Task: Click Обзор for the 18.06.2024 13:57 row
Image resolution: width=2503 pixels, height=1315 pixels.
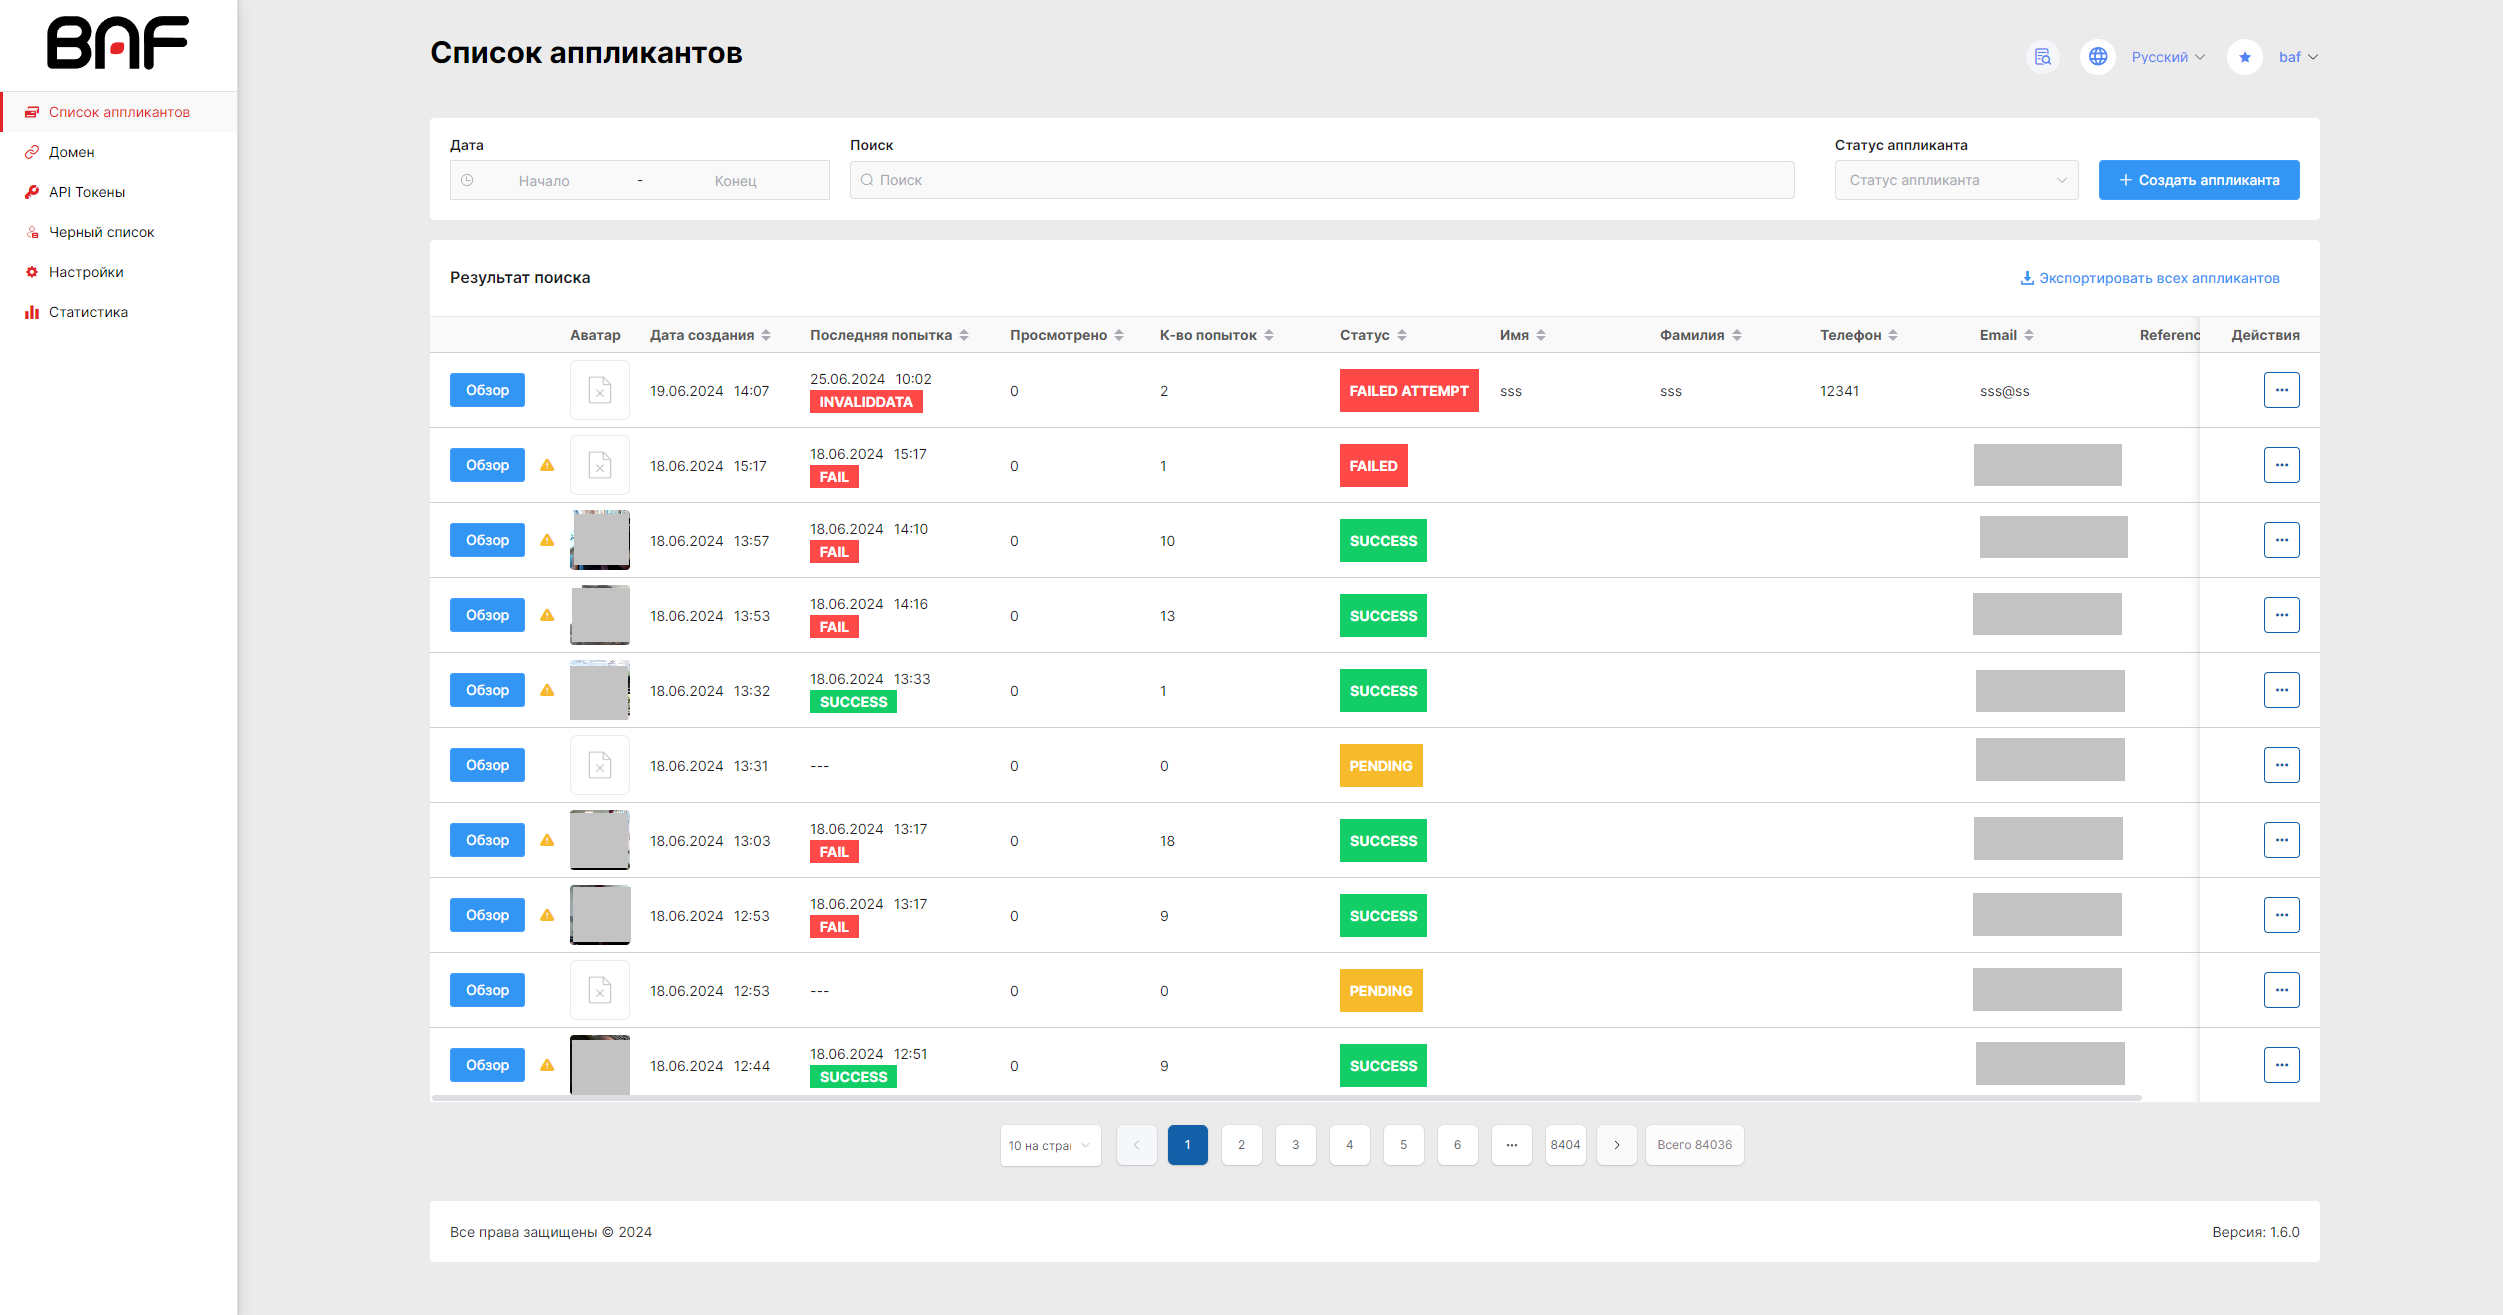Action: click(487, 540)
